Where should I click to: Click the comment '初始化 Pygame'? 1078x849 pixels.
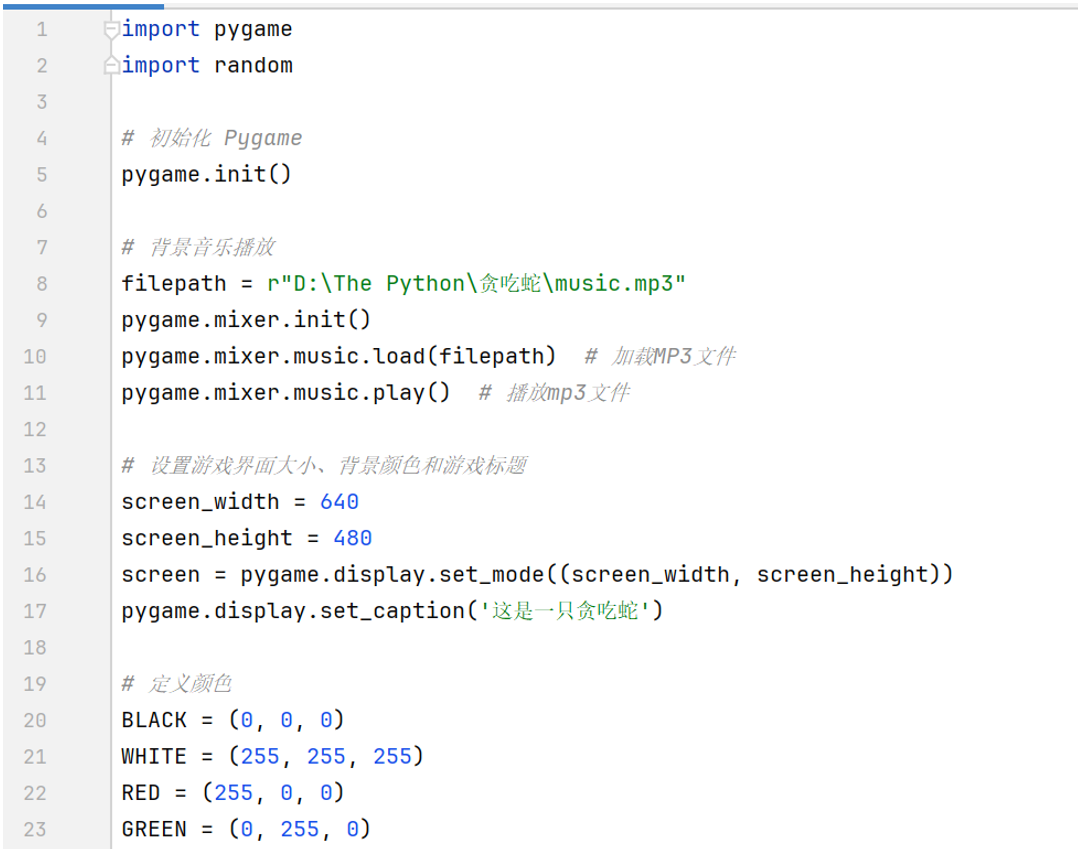[224, 138]
